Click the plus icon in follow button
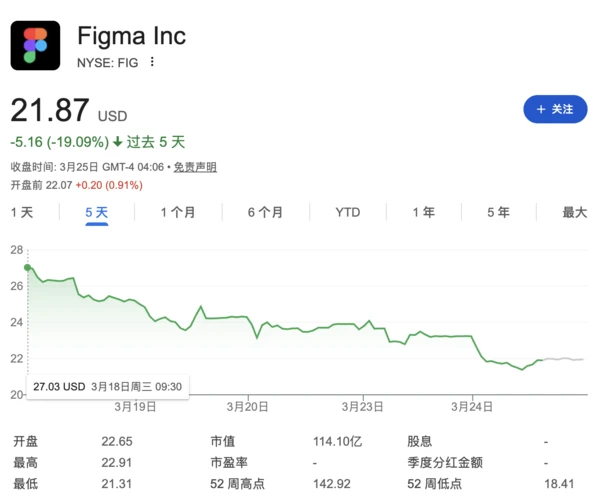 click(541, 109)
